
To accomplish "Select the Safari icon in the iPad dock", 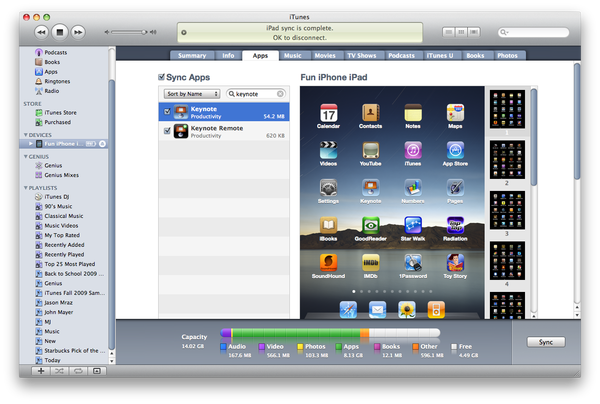I will pyautogui.click(x=348, y=310).
